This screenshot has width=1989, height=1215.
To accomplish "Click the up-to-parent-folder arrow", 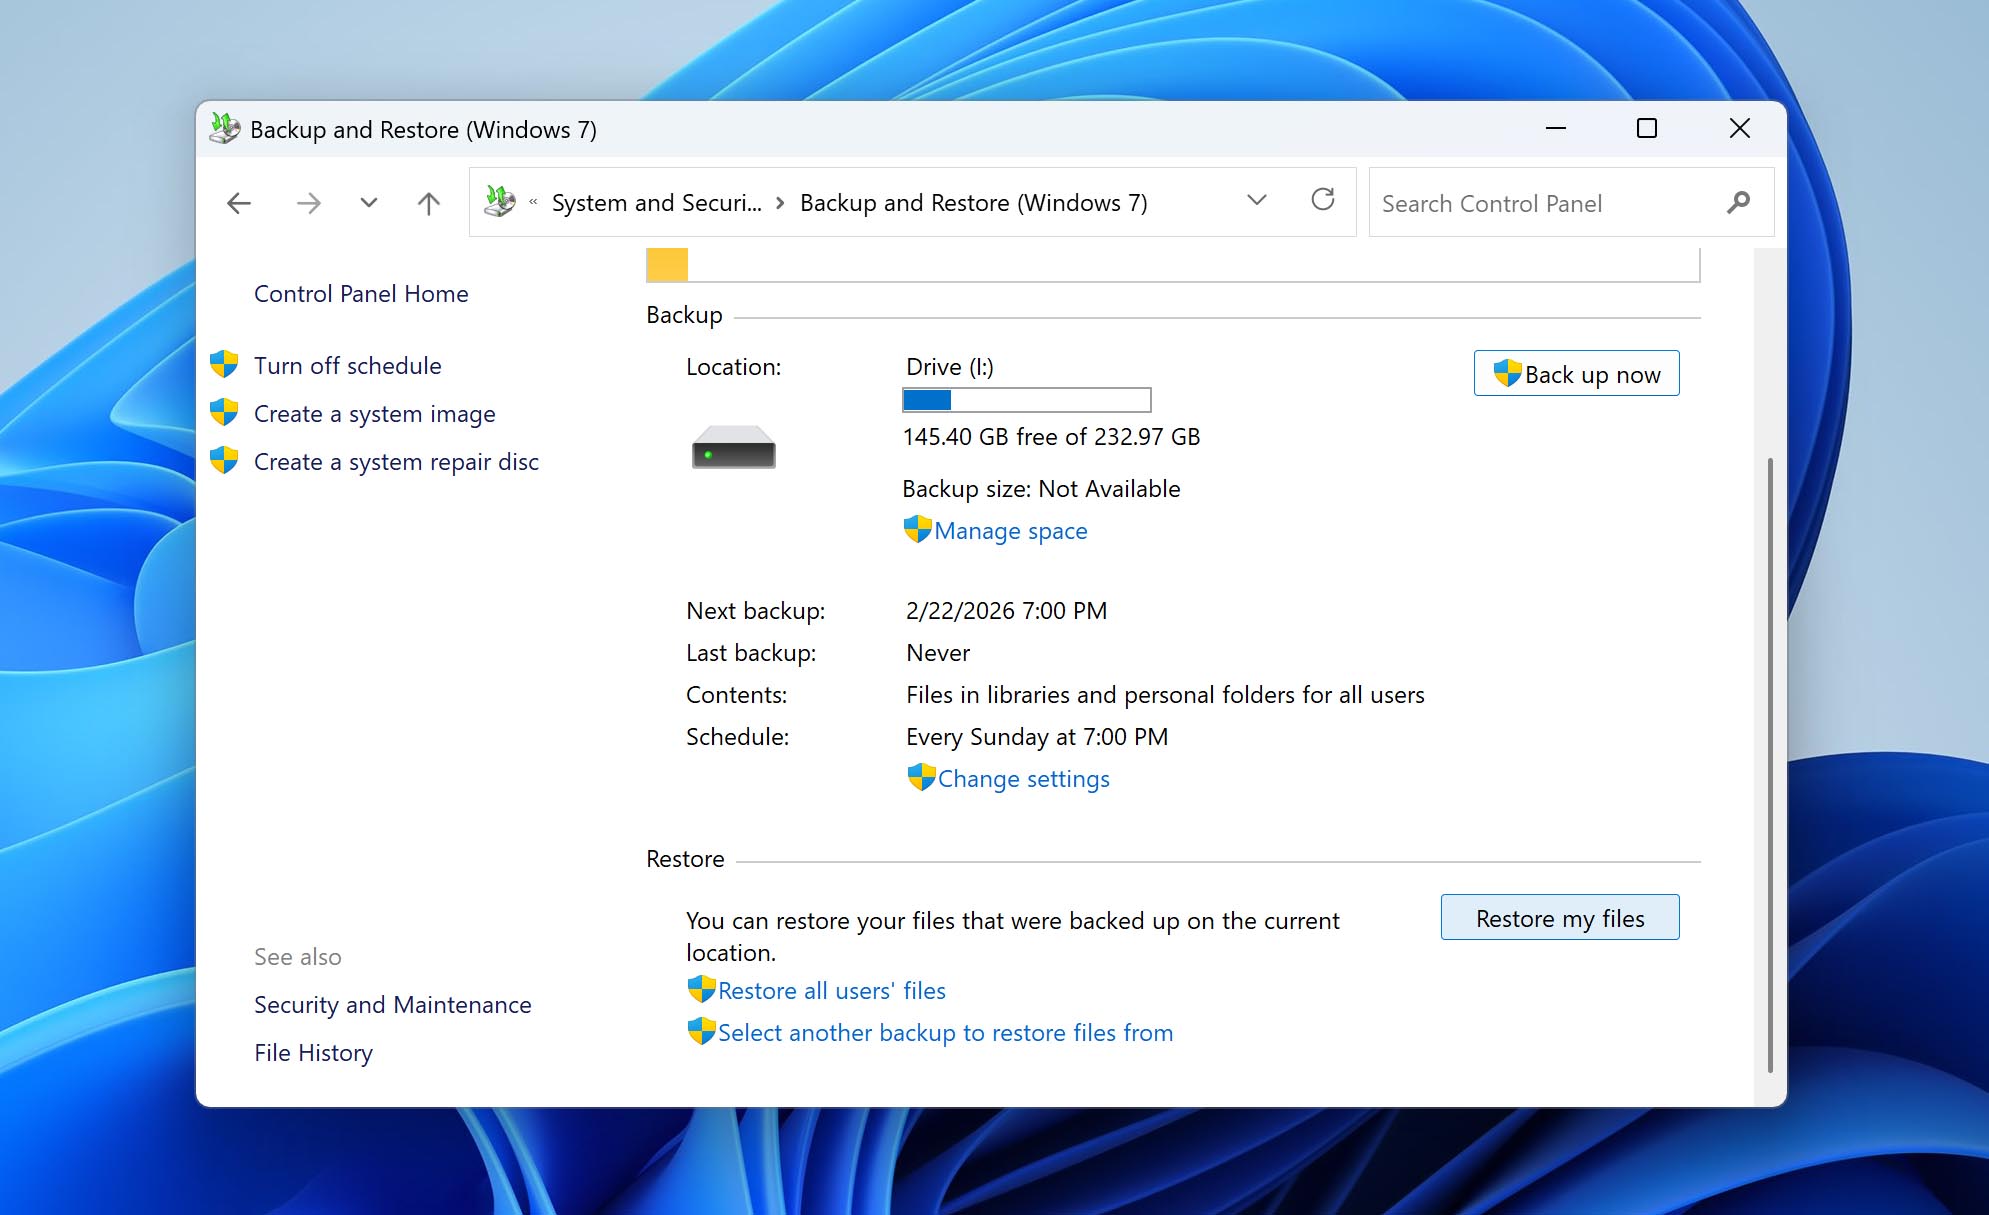I will click(x=427, y=203).
